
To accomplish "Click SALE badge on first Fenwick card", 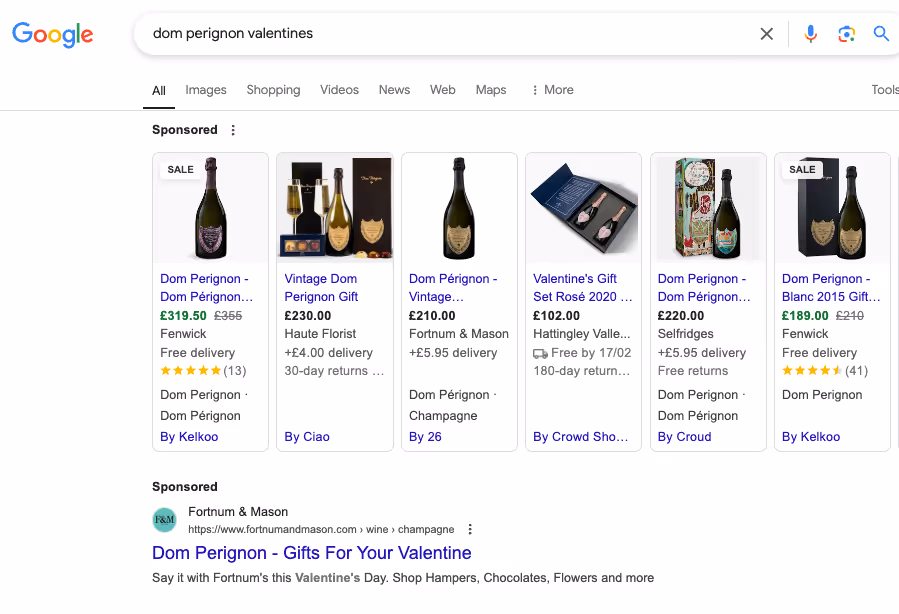I will [x=180, y=170].
